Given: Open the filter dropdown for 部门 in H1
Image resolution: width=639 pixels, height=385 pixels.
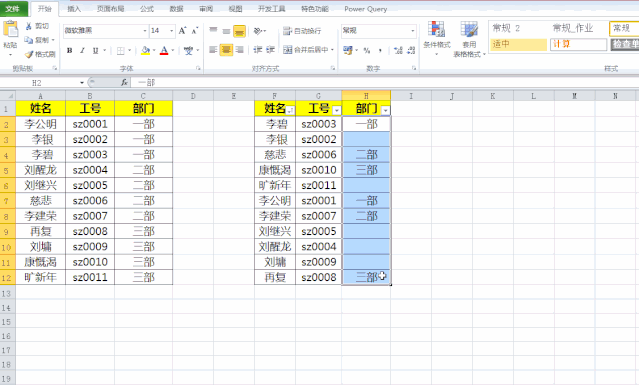Looking at the screenshot, I should pos(386,110).
